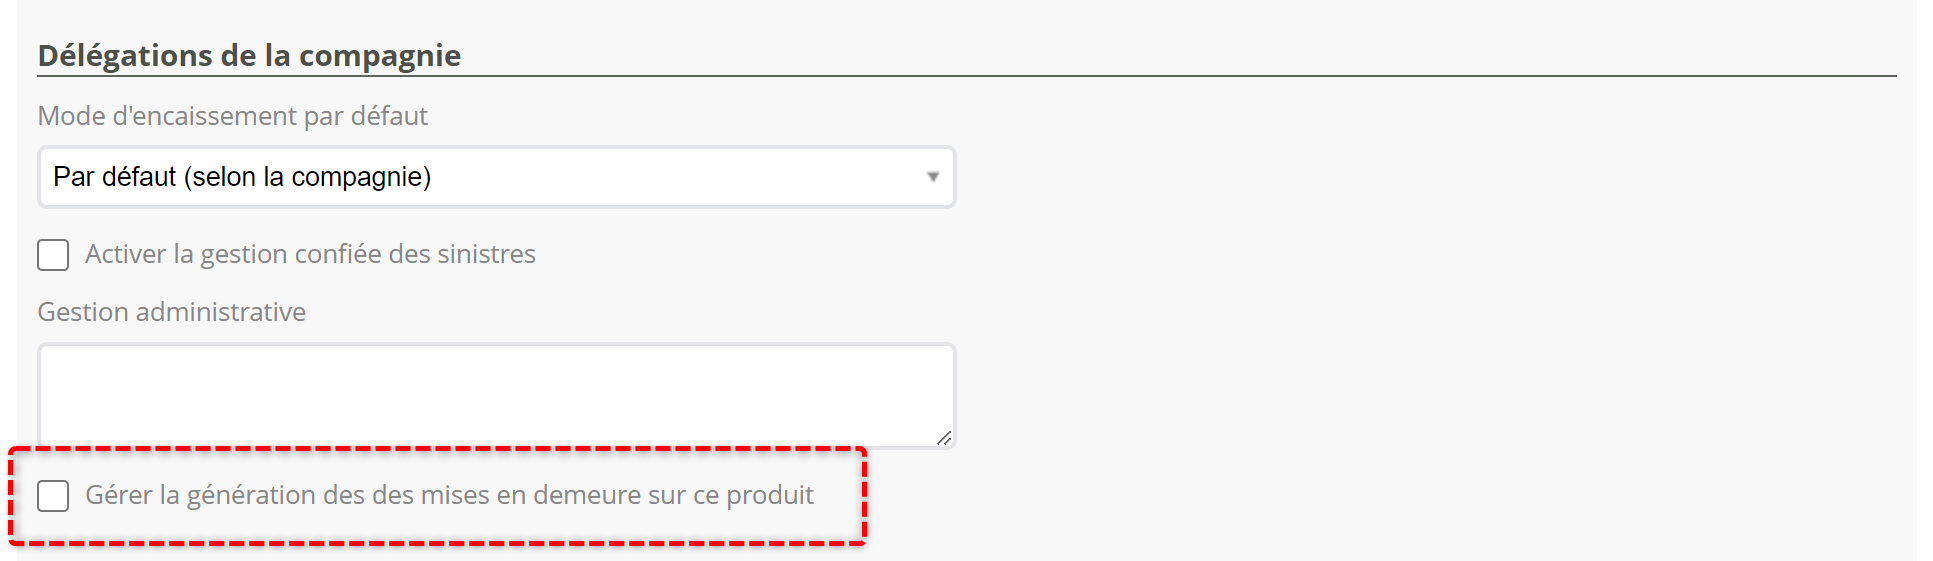Click the encaissement dropdown arrow
The width and height of the screenshot is (1933, 561).
(932, 177)
